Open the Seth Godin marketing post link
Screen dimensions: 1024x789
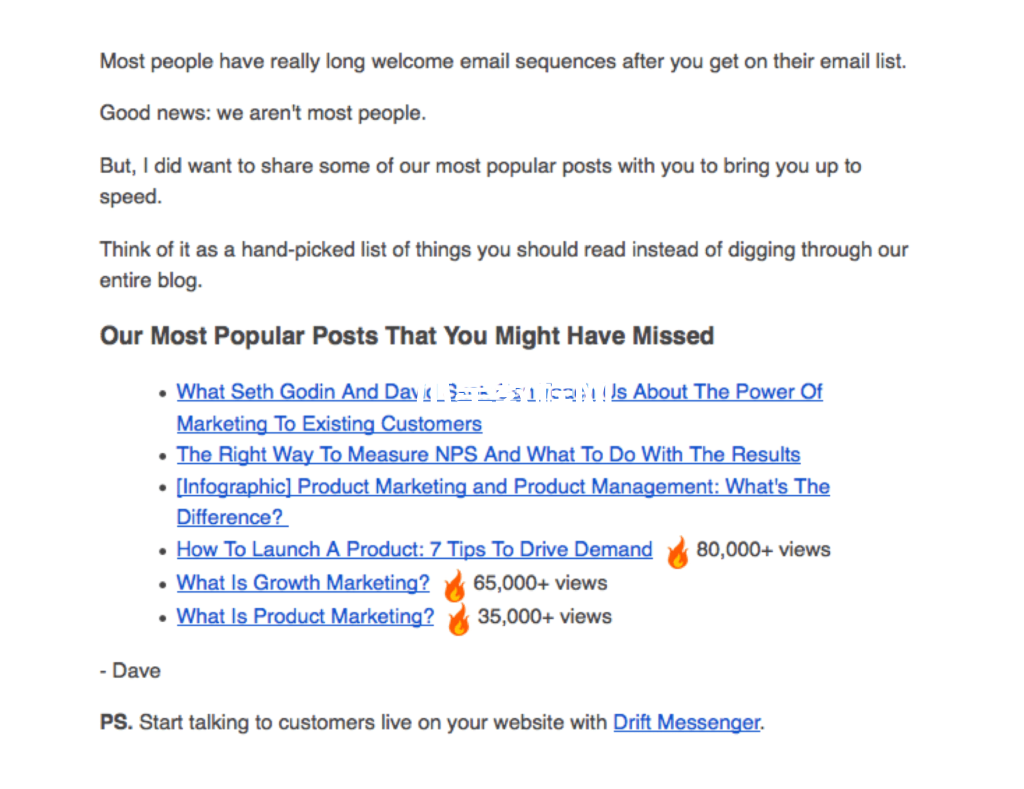coord(499,392)
